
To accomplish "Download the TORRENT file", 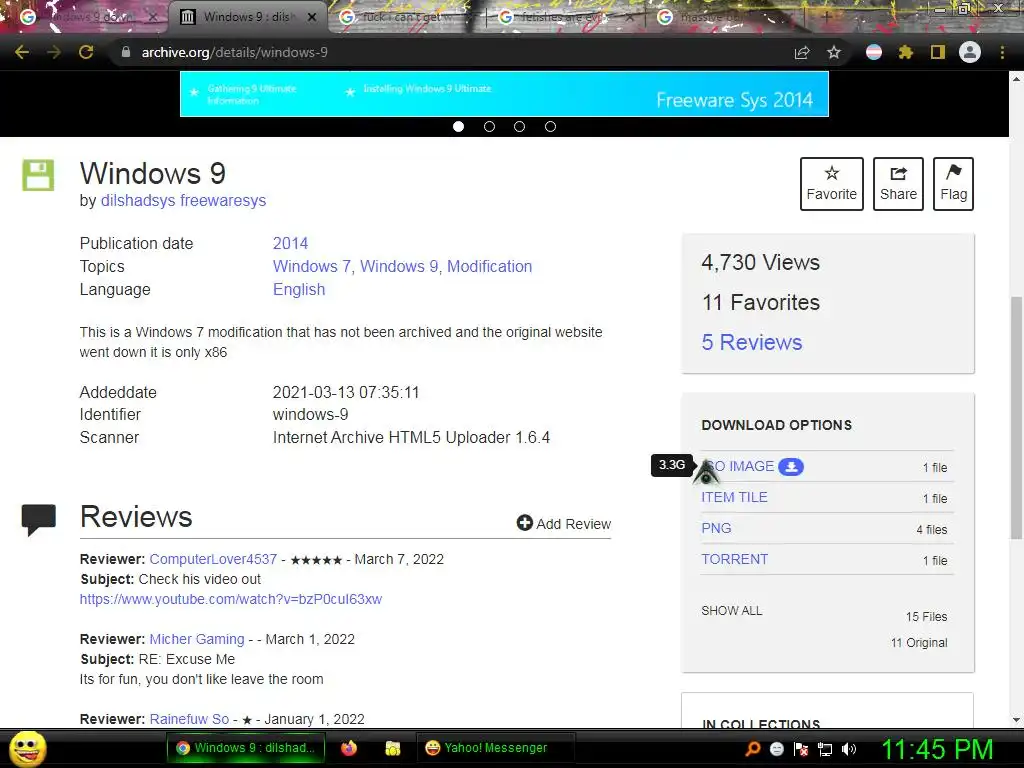I will [735, 560].
